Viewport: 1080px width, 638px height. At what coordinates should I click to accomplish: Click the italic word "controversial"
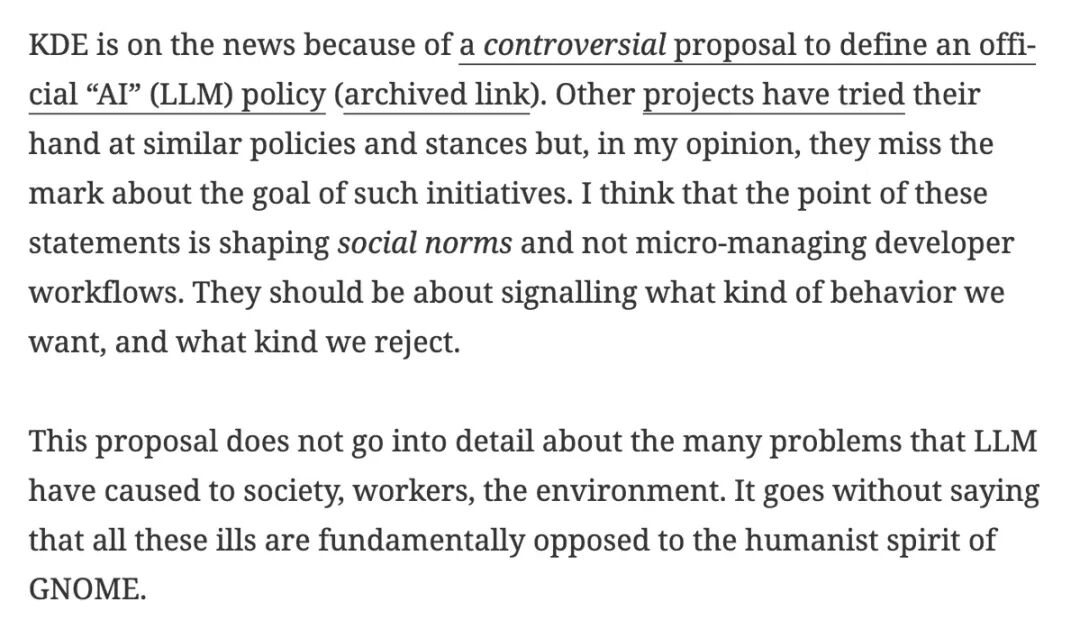click(574, 45)
